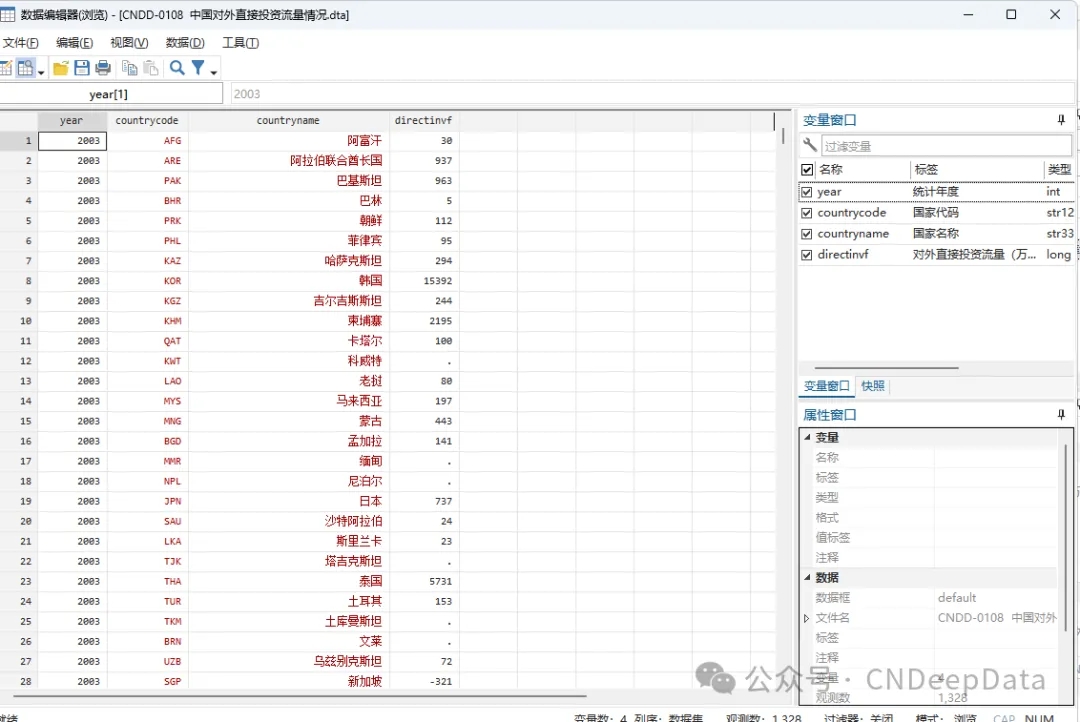1080x722 pixels.
Task: Select the directinvf column header
Action: (423, 121)
